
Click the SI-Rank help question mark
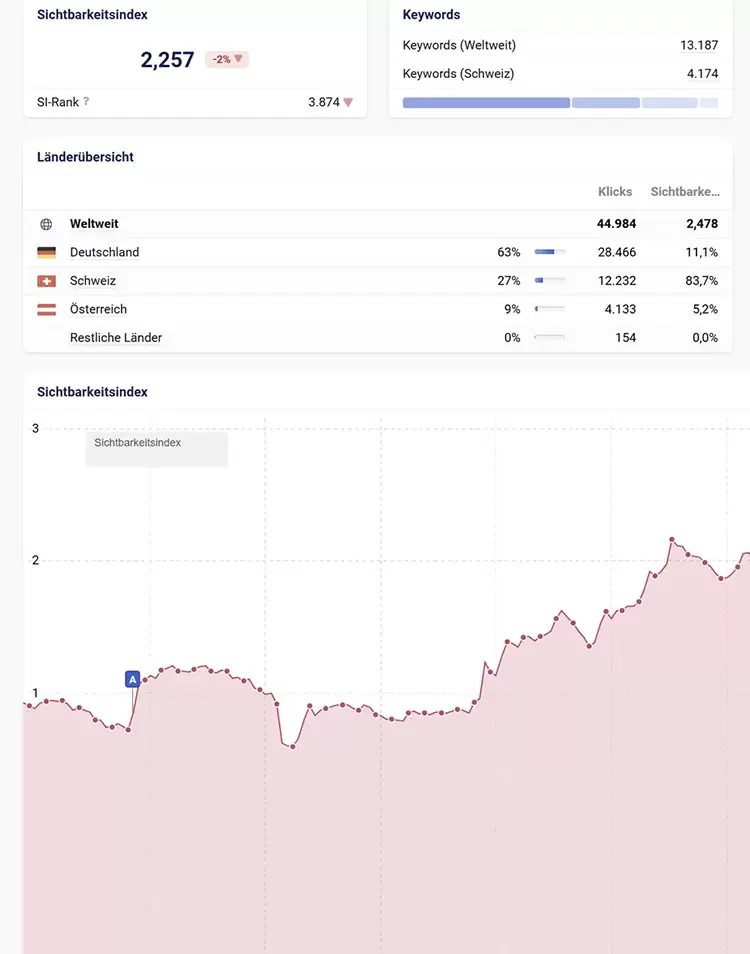coord(87,102)
